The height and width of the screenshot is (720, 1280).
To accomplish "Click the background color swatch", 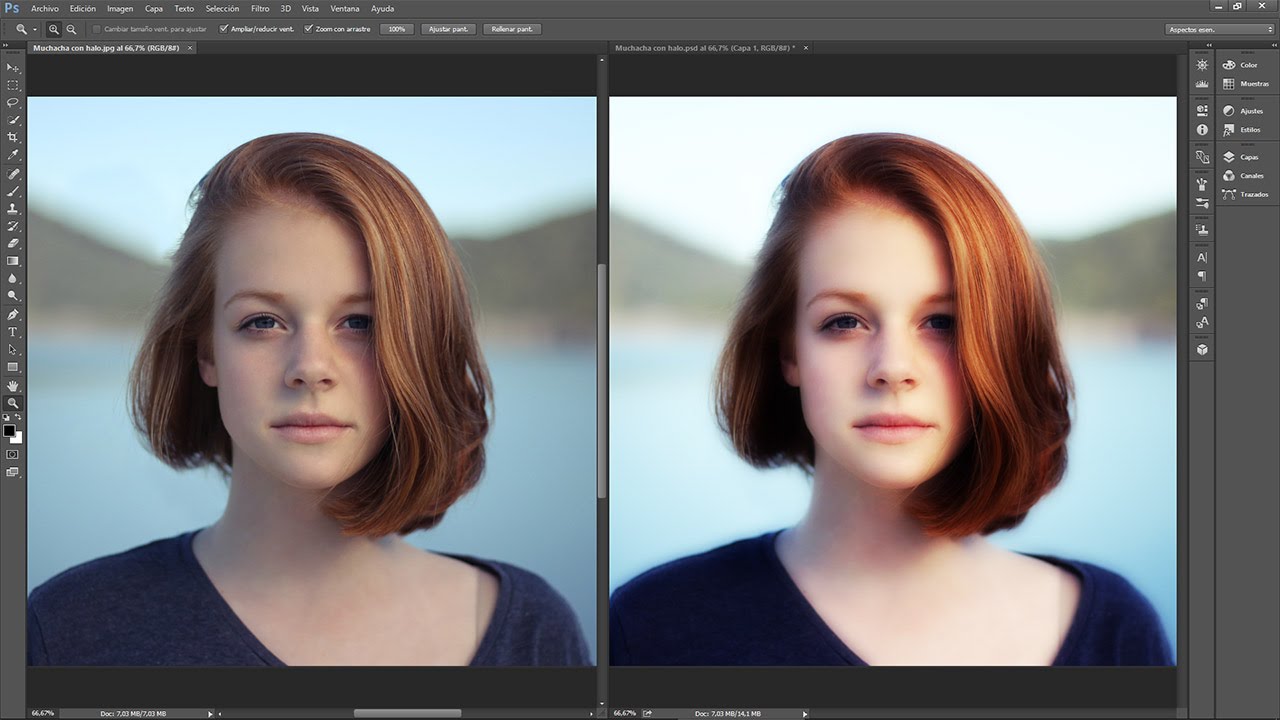I will pos(18,438).
